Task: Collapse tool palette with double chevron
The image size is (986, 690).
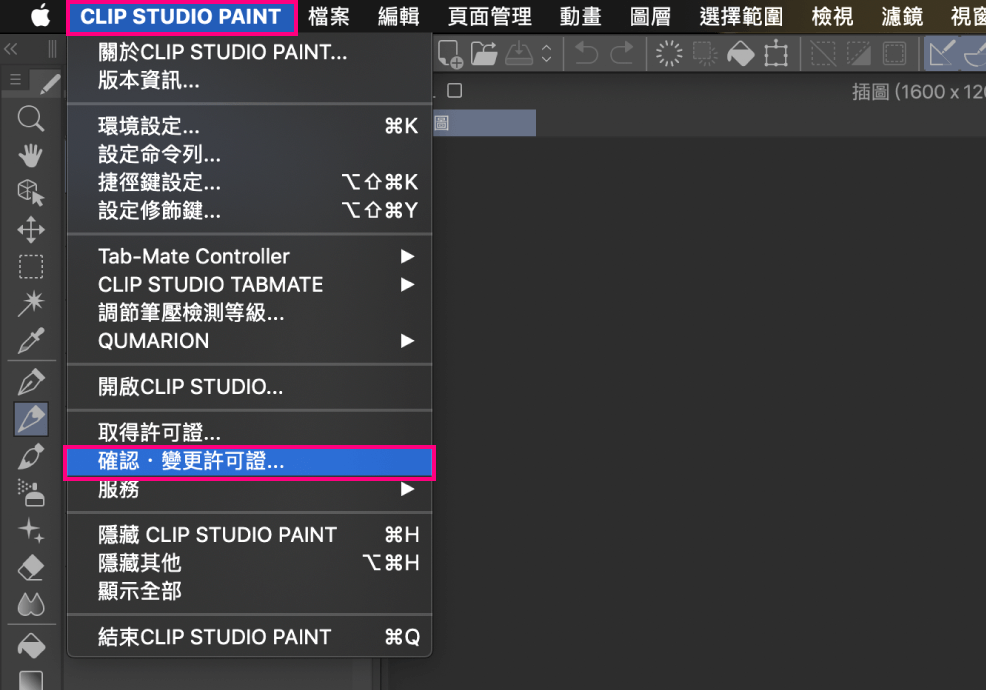Action: coord(12,49)
